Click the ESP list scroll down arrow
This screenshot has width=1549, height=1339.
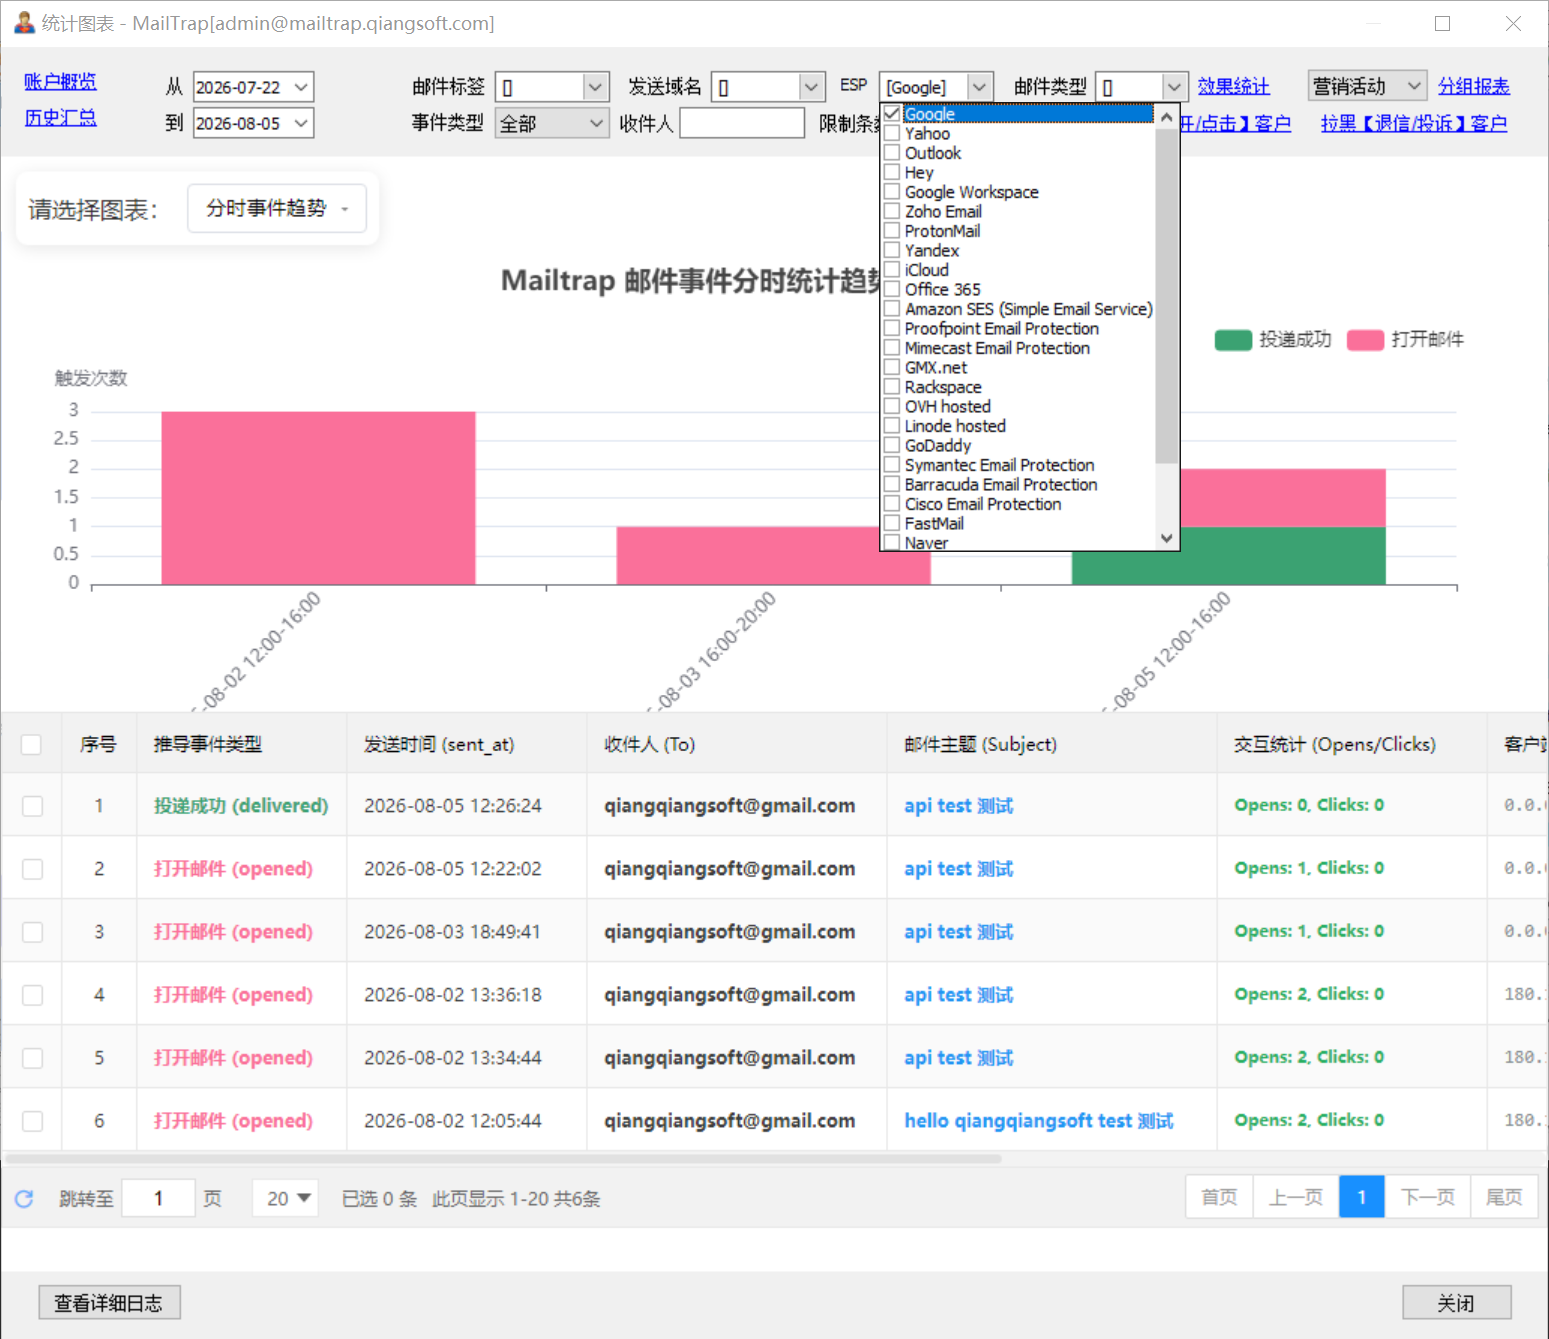1166,538
